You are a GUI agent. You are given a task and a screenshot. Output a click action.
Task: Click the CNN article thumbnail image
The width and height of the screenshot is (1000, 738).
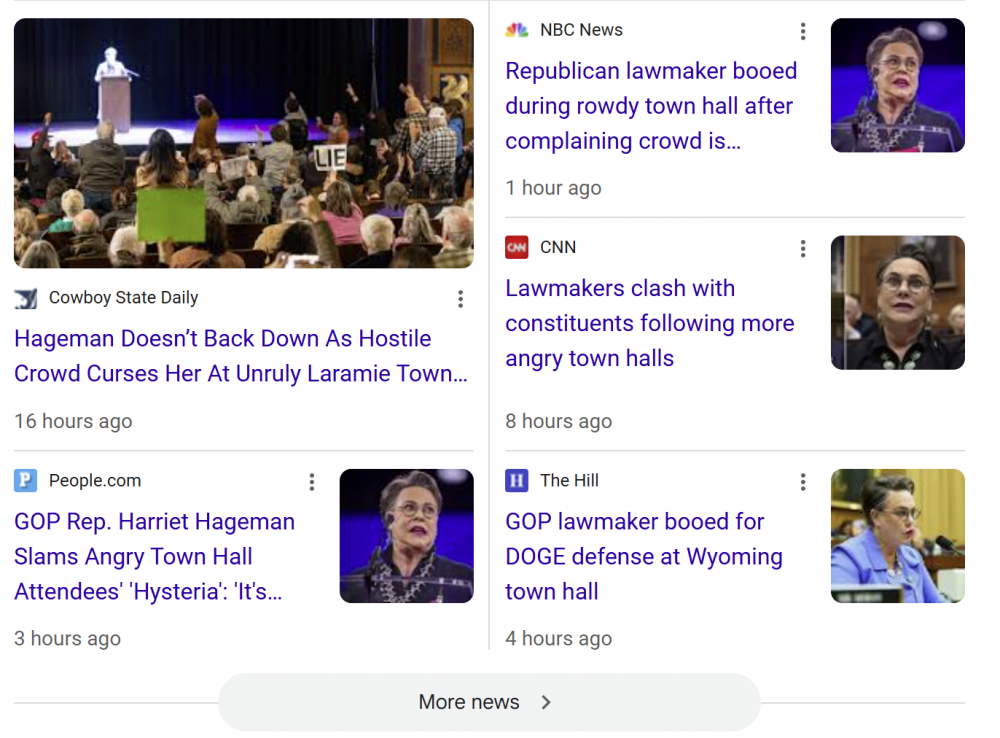click(897, 303)
